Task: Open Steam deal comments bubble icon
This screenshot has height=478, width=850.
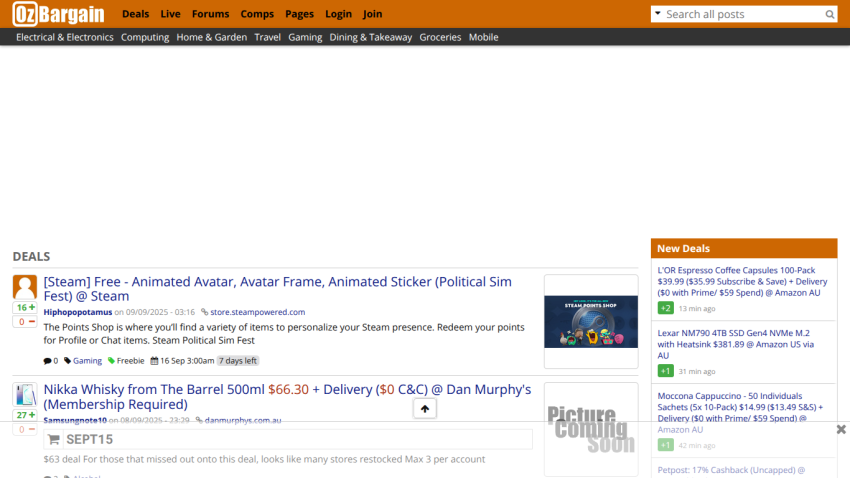Action: pyautogui.click(x=47, y=361)
